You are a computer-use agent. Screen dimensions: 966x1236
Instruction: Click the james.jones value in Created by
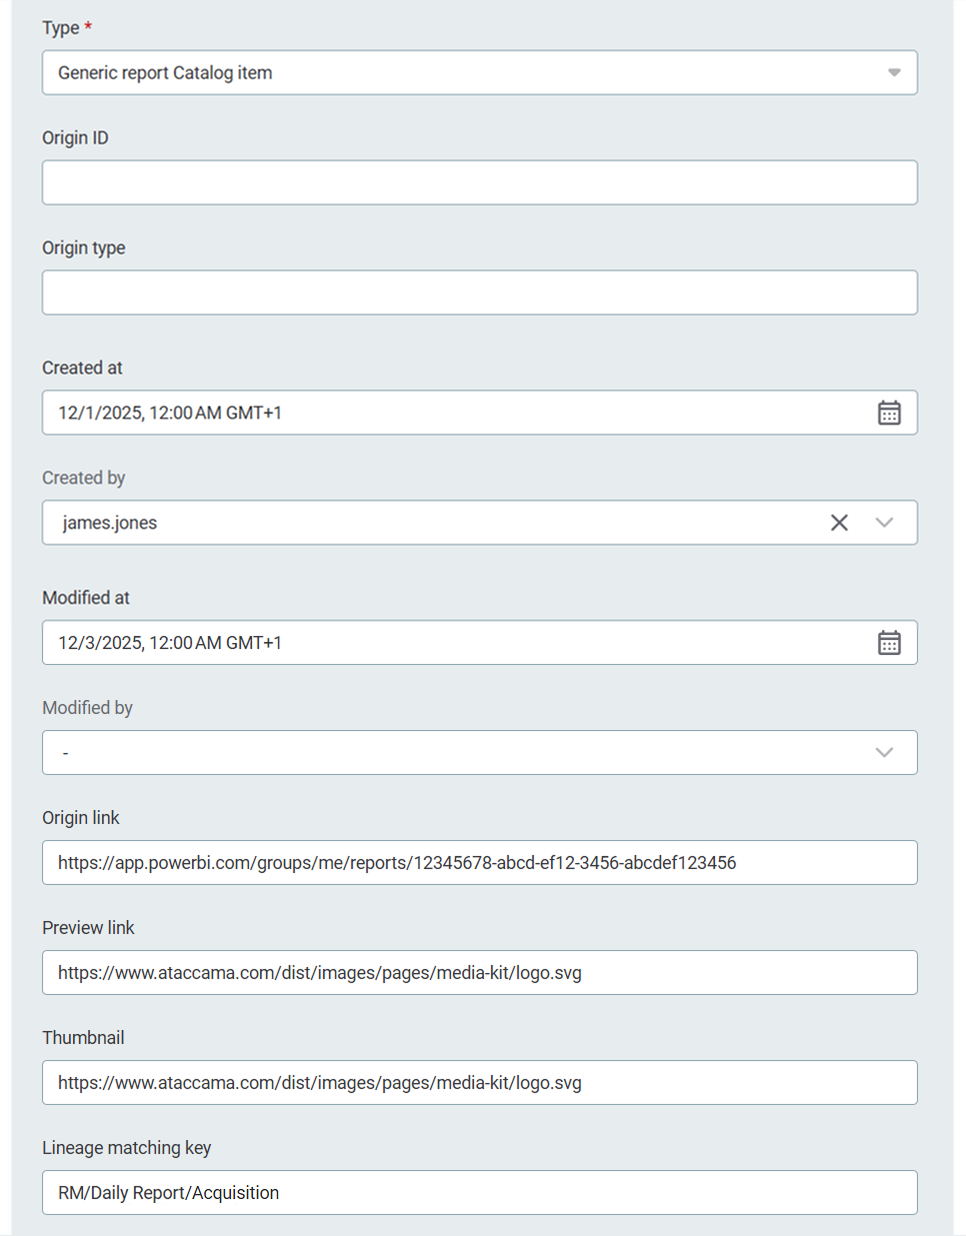click(110, 523)
